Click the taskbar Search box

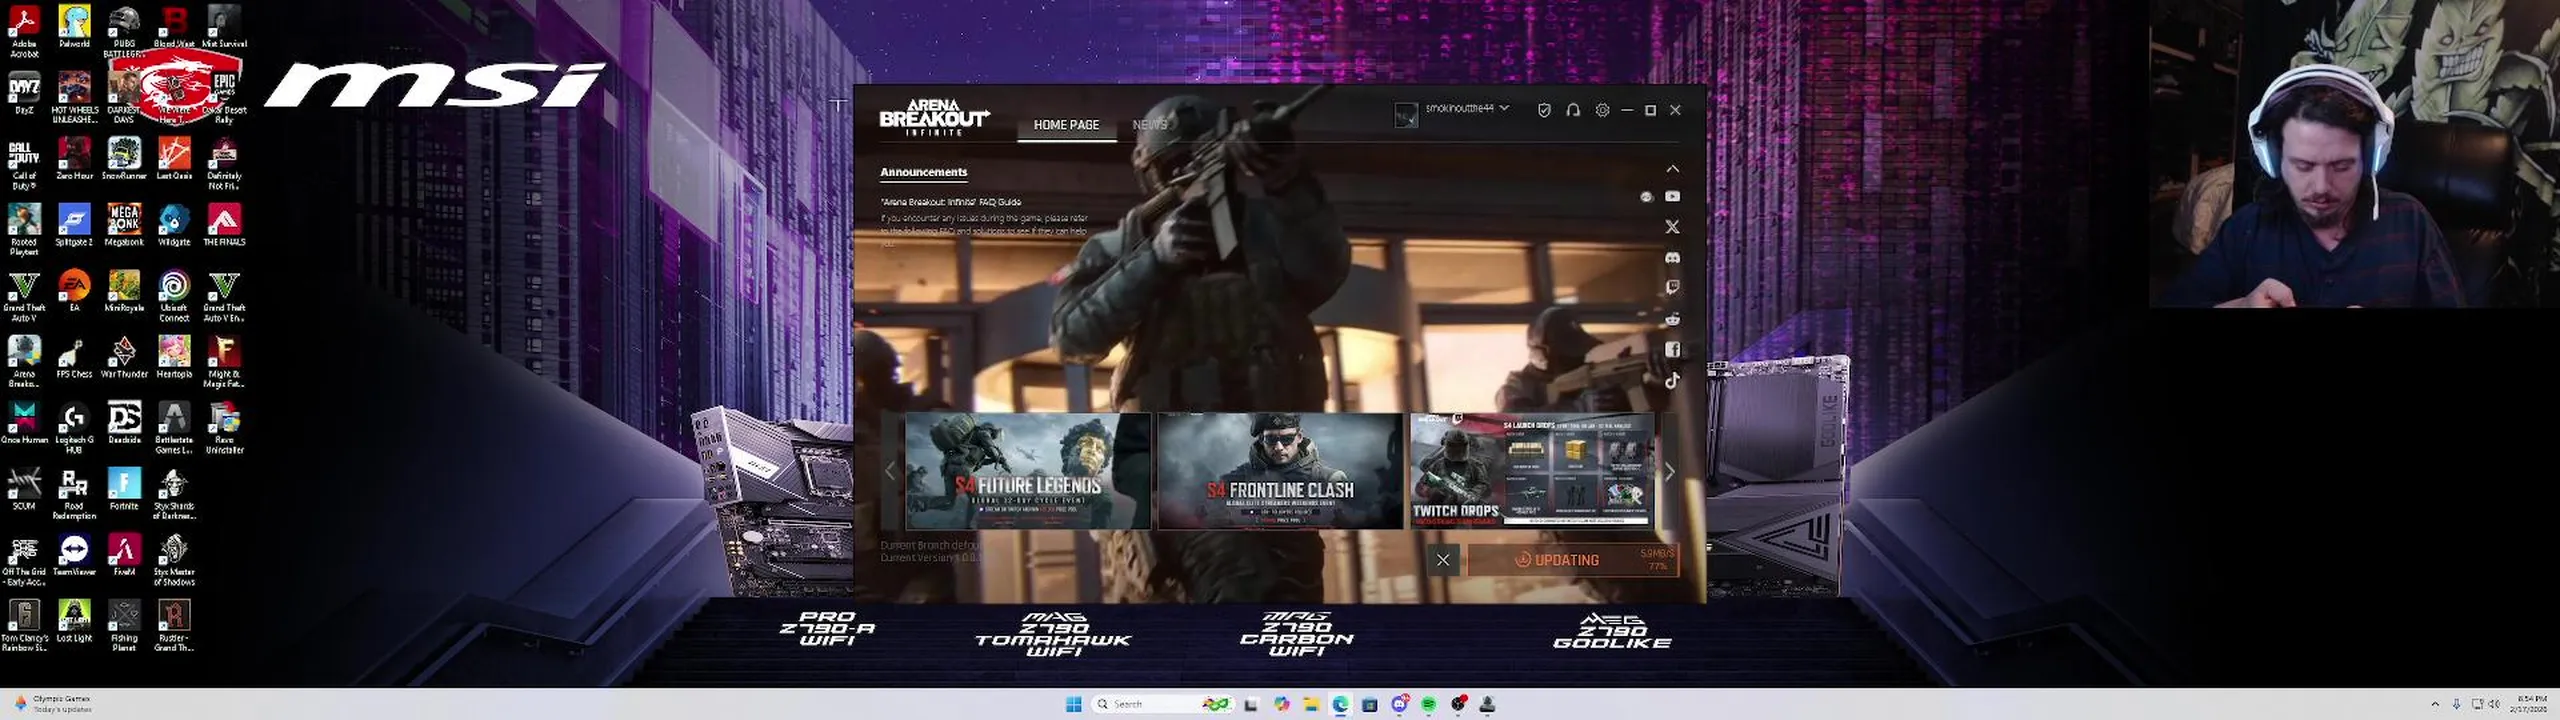click(1162, 704)
